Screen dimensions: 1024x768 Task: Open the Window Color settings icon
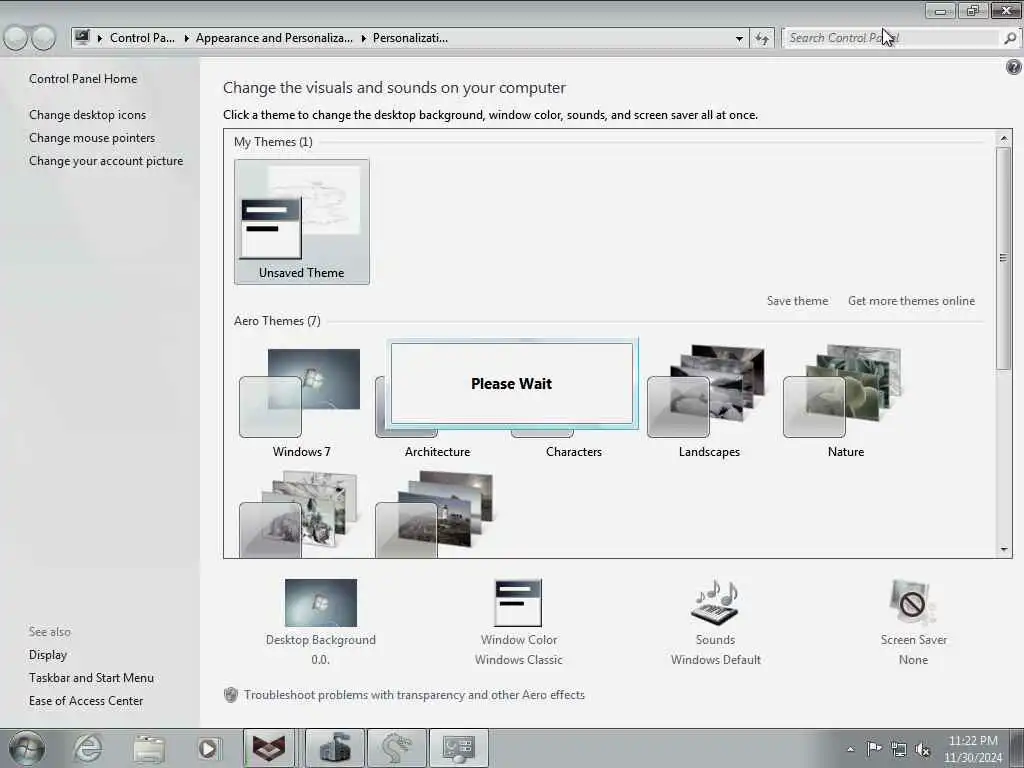coord(519,602)
